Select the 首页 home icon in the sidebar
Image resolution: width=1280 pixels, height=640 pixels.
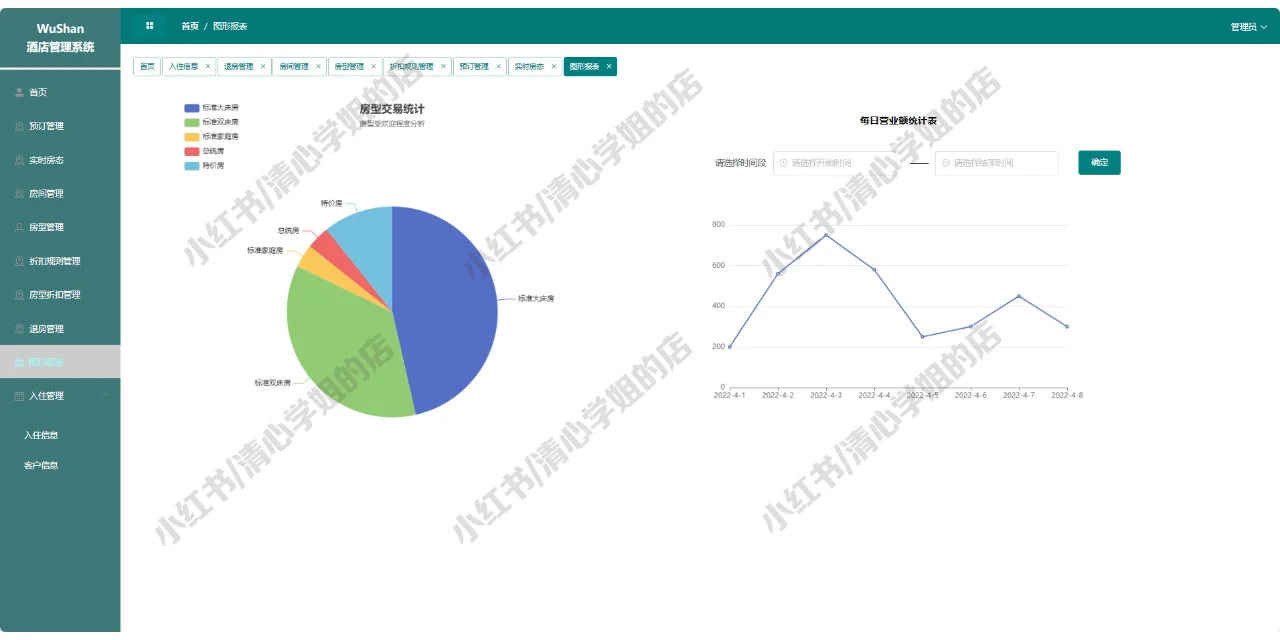click(19, 91)
